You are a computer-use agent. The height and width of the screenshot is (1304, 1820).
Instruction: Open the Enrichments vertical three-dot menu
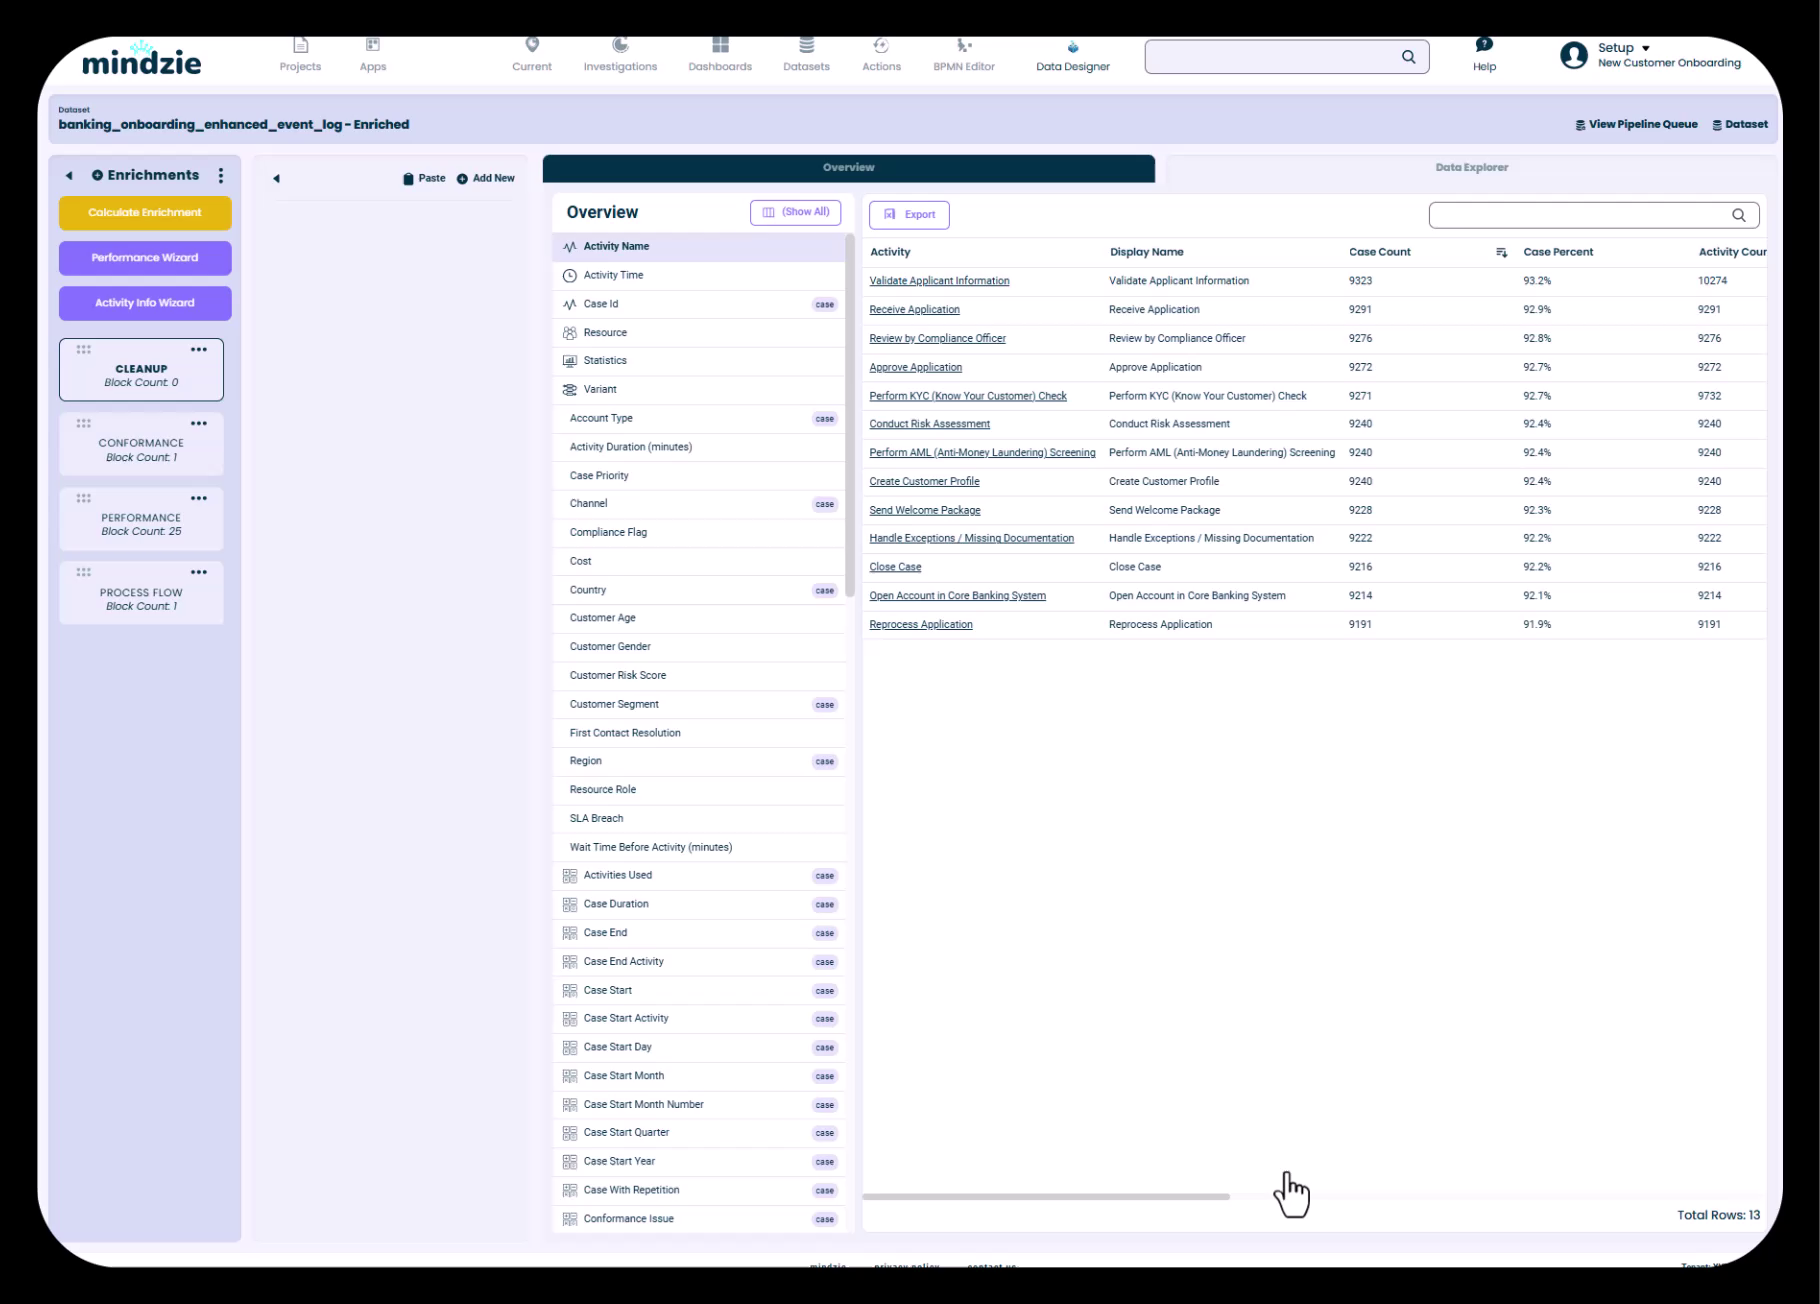[x=221, y=176]
